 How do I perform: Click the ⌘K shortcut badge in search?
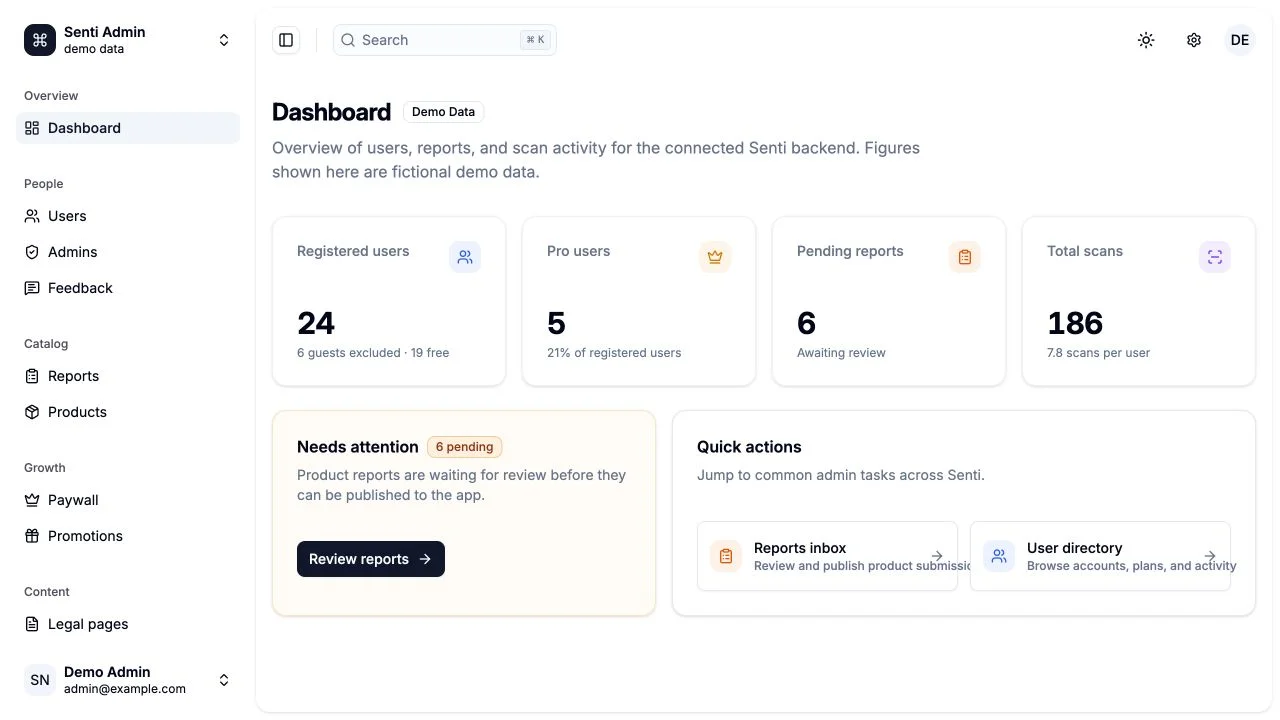pos(535,40)
